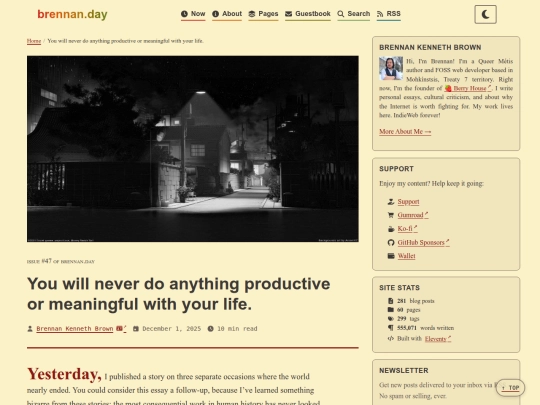The height and width of the screenshot is (405, 540).
Task: Click the cart icon beside Gumroad
Action: (x=391, y=215)
